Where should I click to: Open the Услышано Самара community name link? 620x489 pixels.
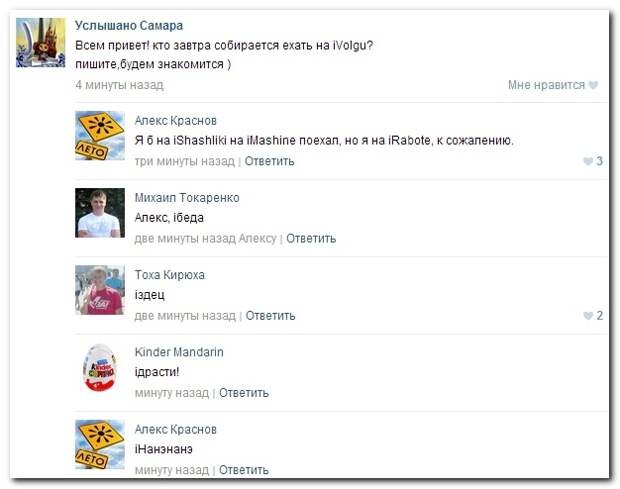click(129, 26)
